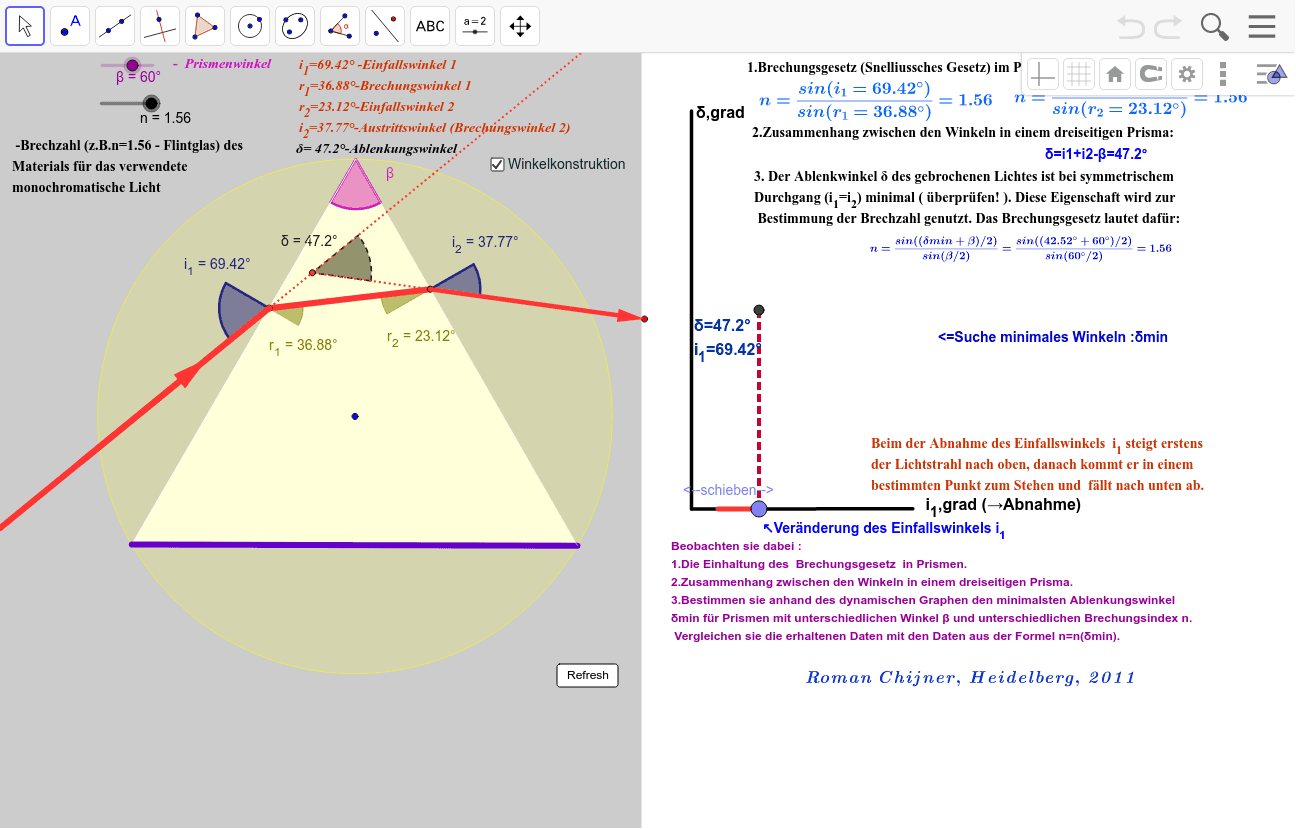
Task: Toggle axes display in style bar
Action: [x=1042, y=74]
